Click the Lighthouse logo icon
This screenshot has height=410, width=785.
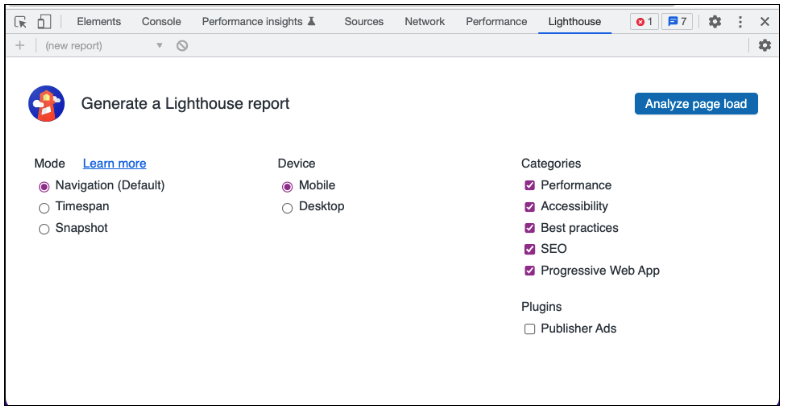tap(47, 104)
